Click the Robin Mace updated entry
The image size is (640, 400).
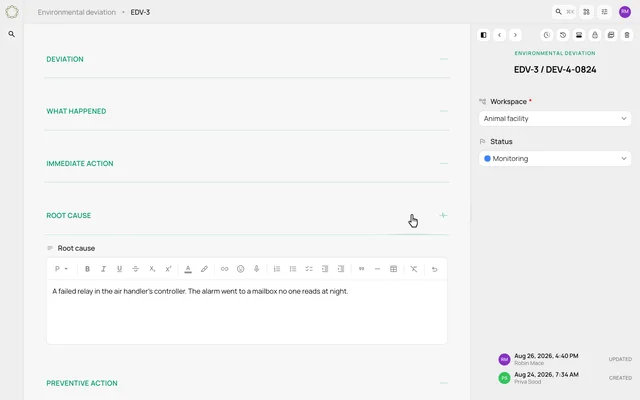565,359
